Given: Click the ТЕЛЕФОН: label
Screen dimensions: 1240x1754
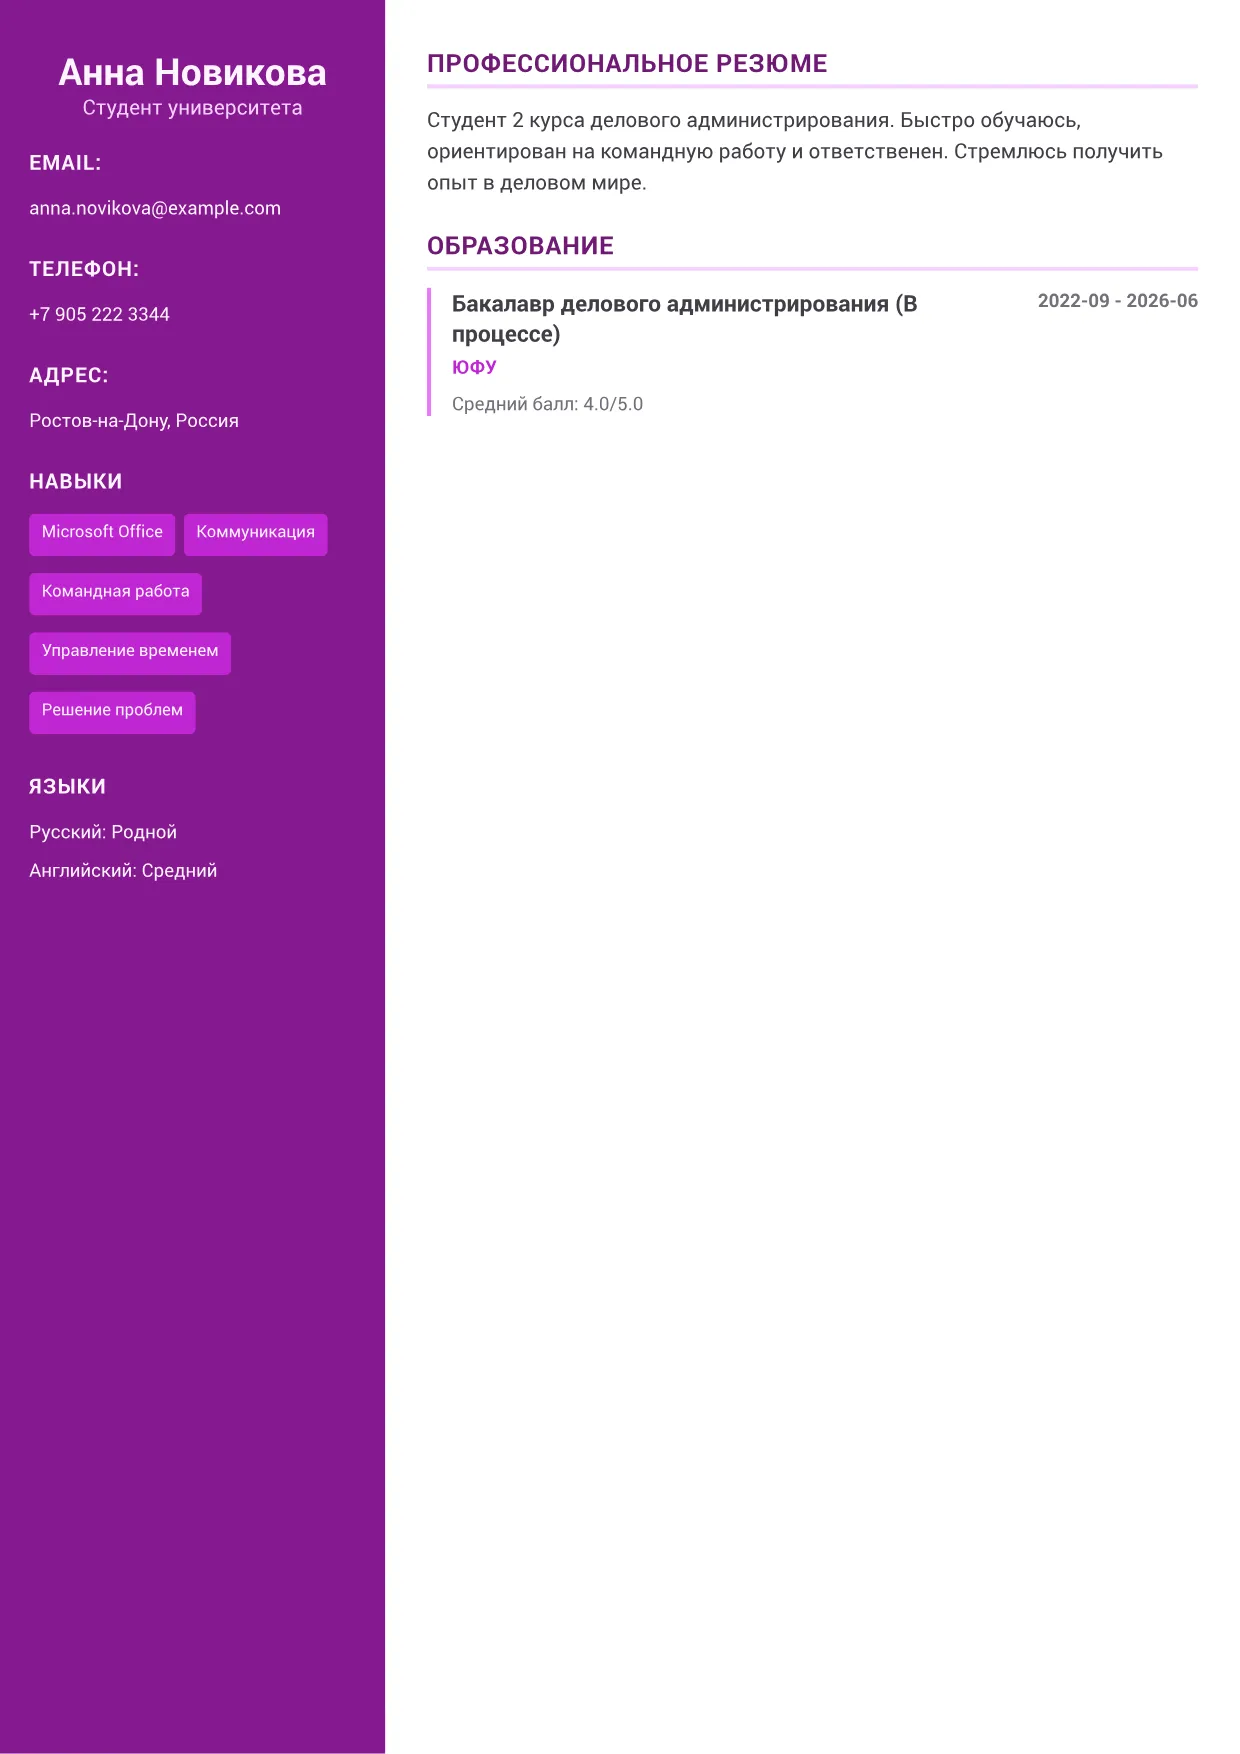Looking at the screenshot, I should click(x=84, y=269).
